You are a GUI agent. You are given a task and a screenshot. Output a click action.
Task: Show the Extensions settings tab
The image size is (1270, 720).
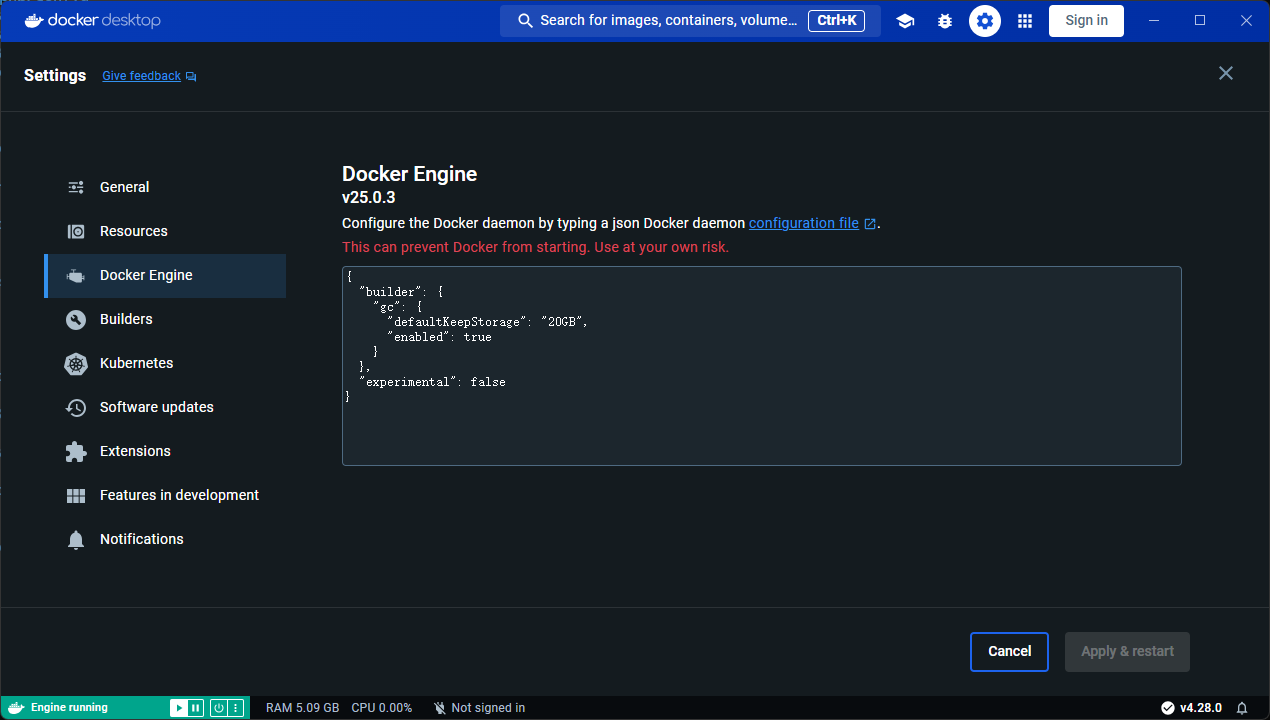[x=165, y=451]
